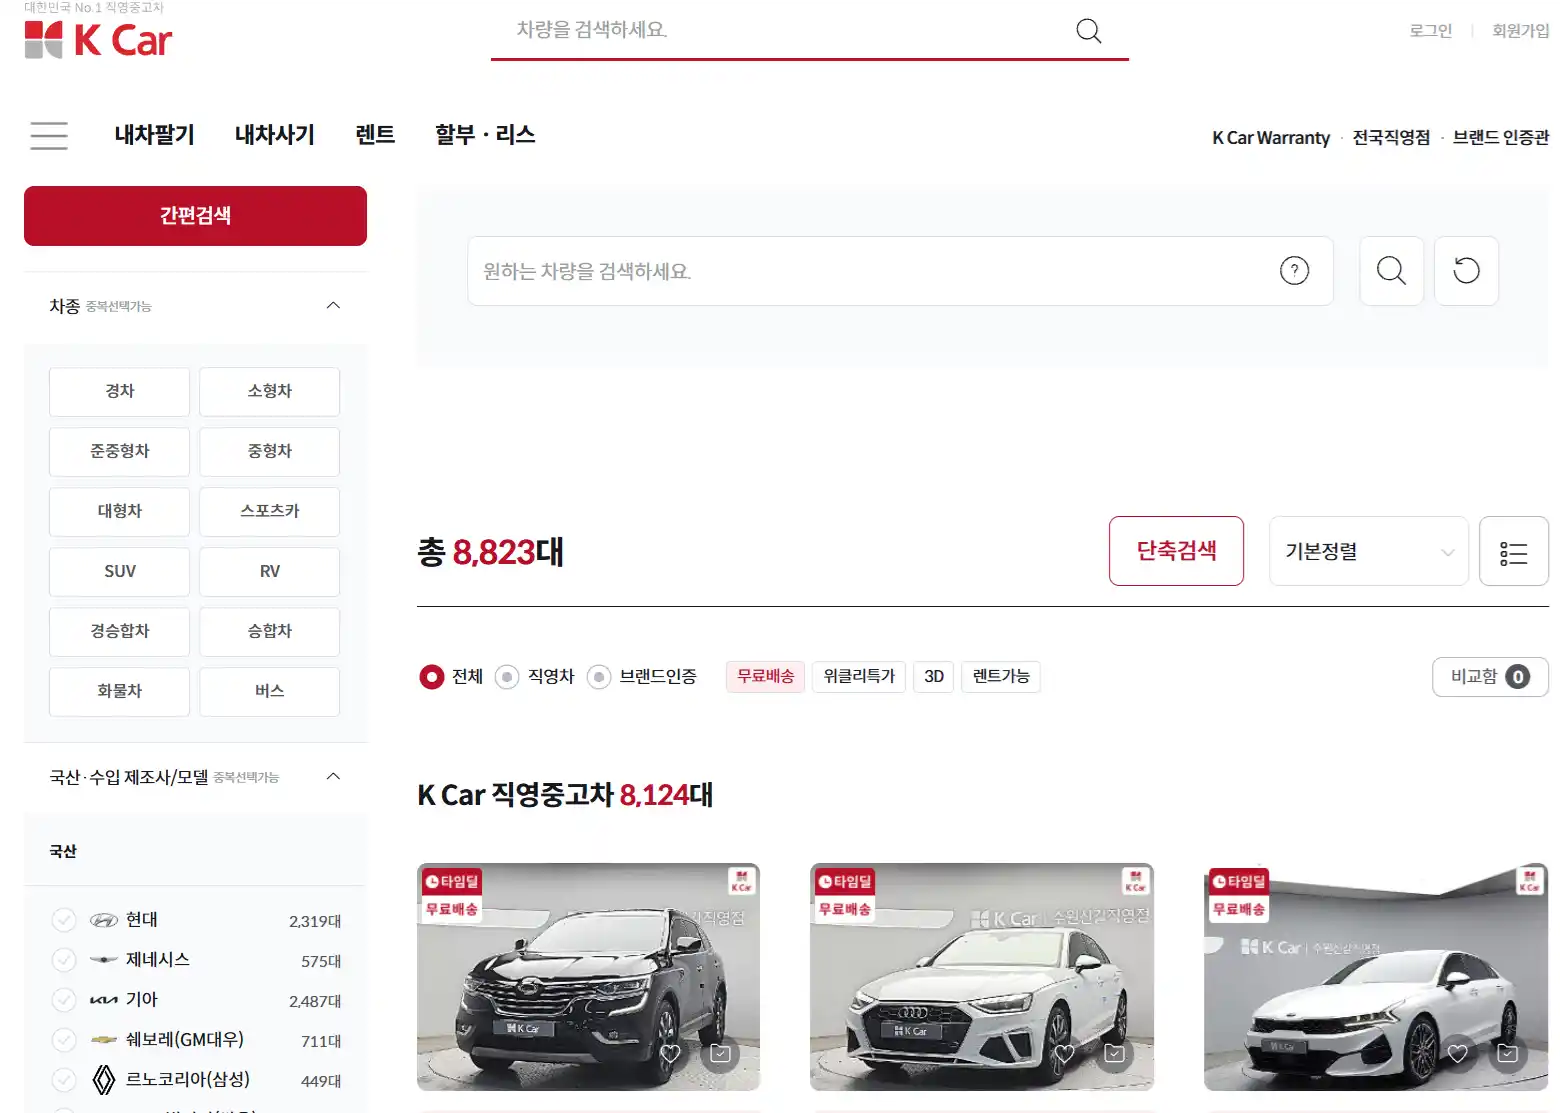Click the Renault Korea brand logo
1560x1113 pixels.
(104, 1080)
